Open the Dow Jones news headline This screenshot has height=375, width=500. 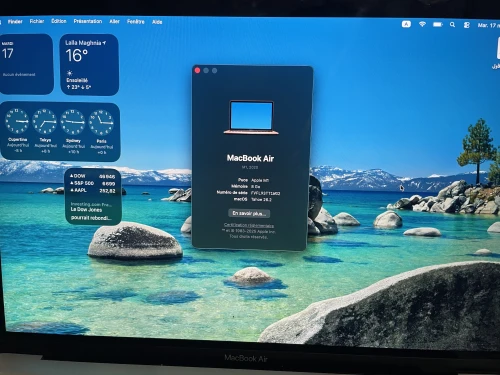pos(91,214)
